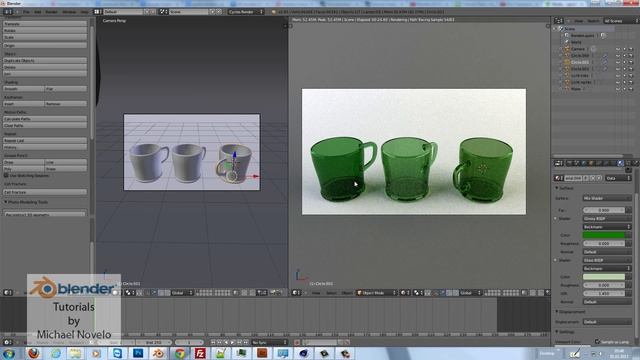Open Chrome from the taskbar
Screen dimensions: 640x360
[x=180, y=353]
